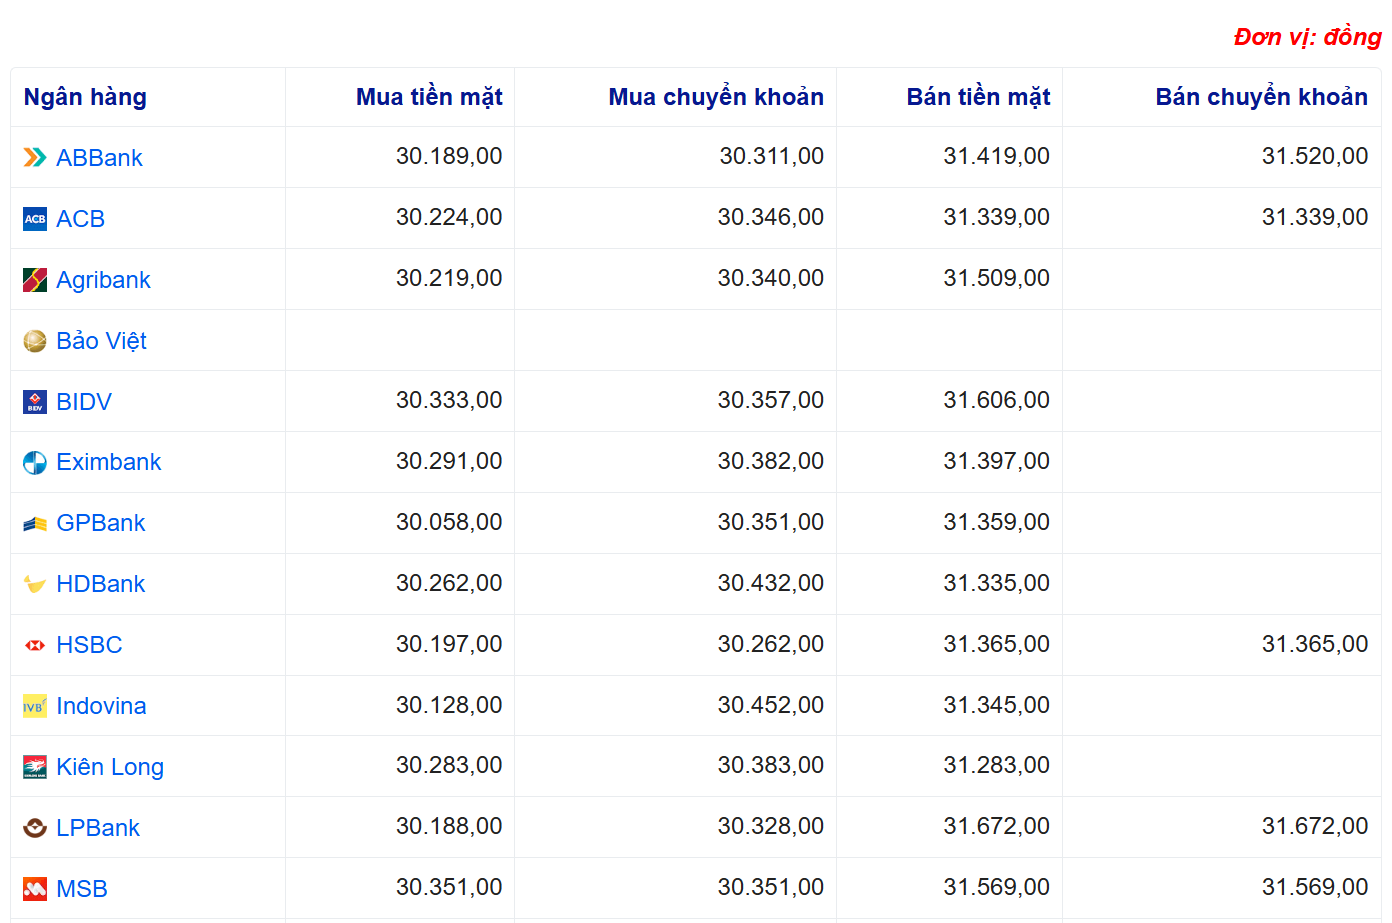Click the Mua tiền mặt column header
The image size is (1392, 923).
(429, 97)
